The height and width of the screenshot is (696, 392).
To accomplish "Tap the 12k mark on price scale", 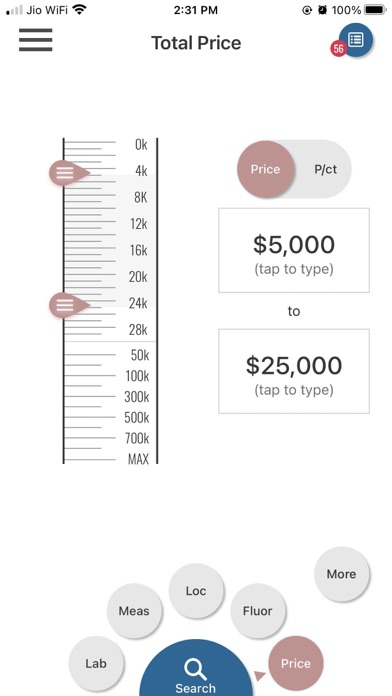I will pyautogui.click(x=139, y=224).
